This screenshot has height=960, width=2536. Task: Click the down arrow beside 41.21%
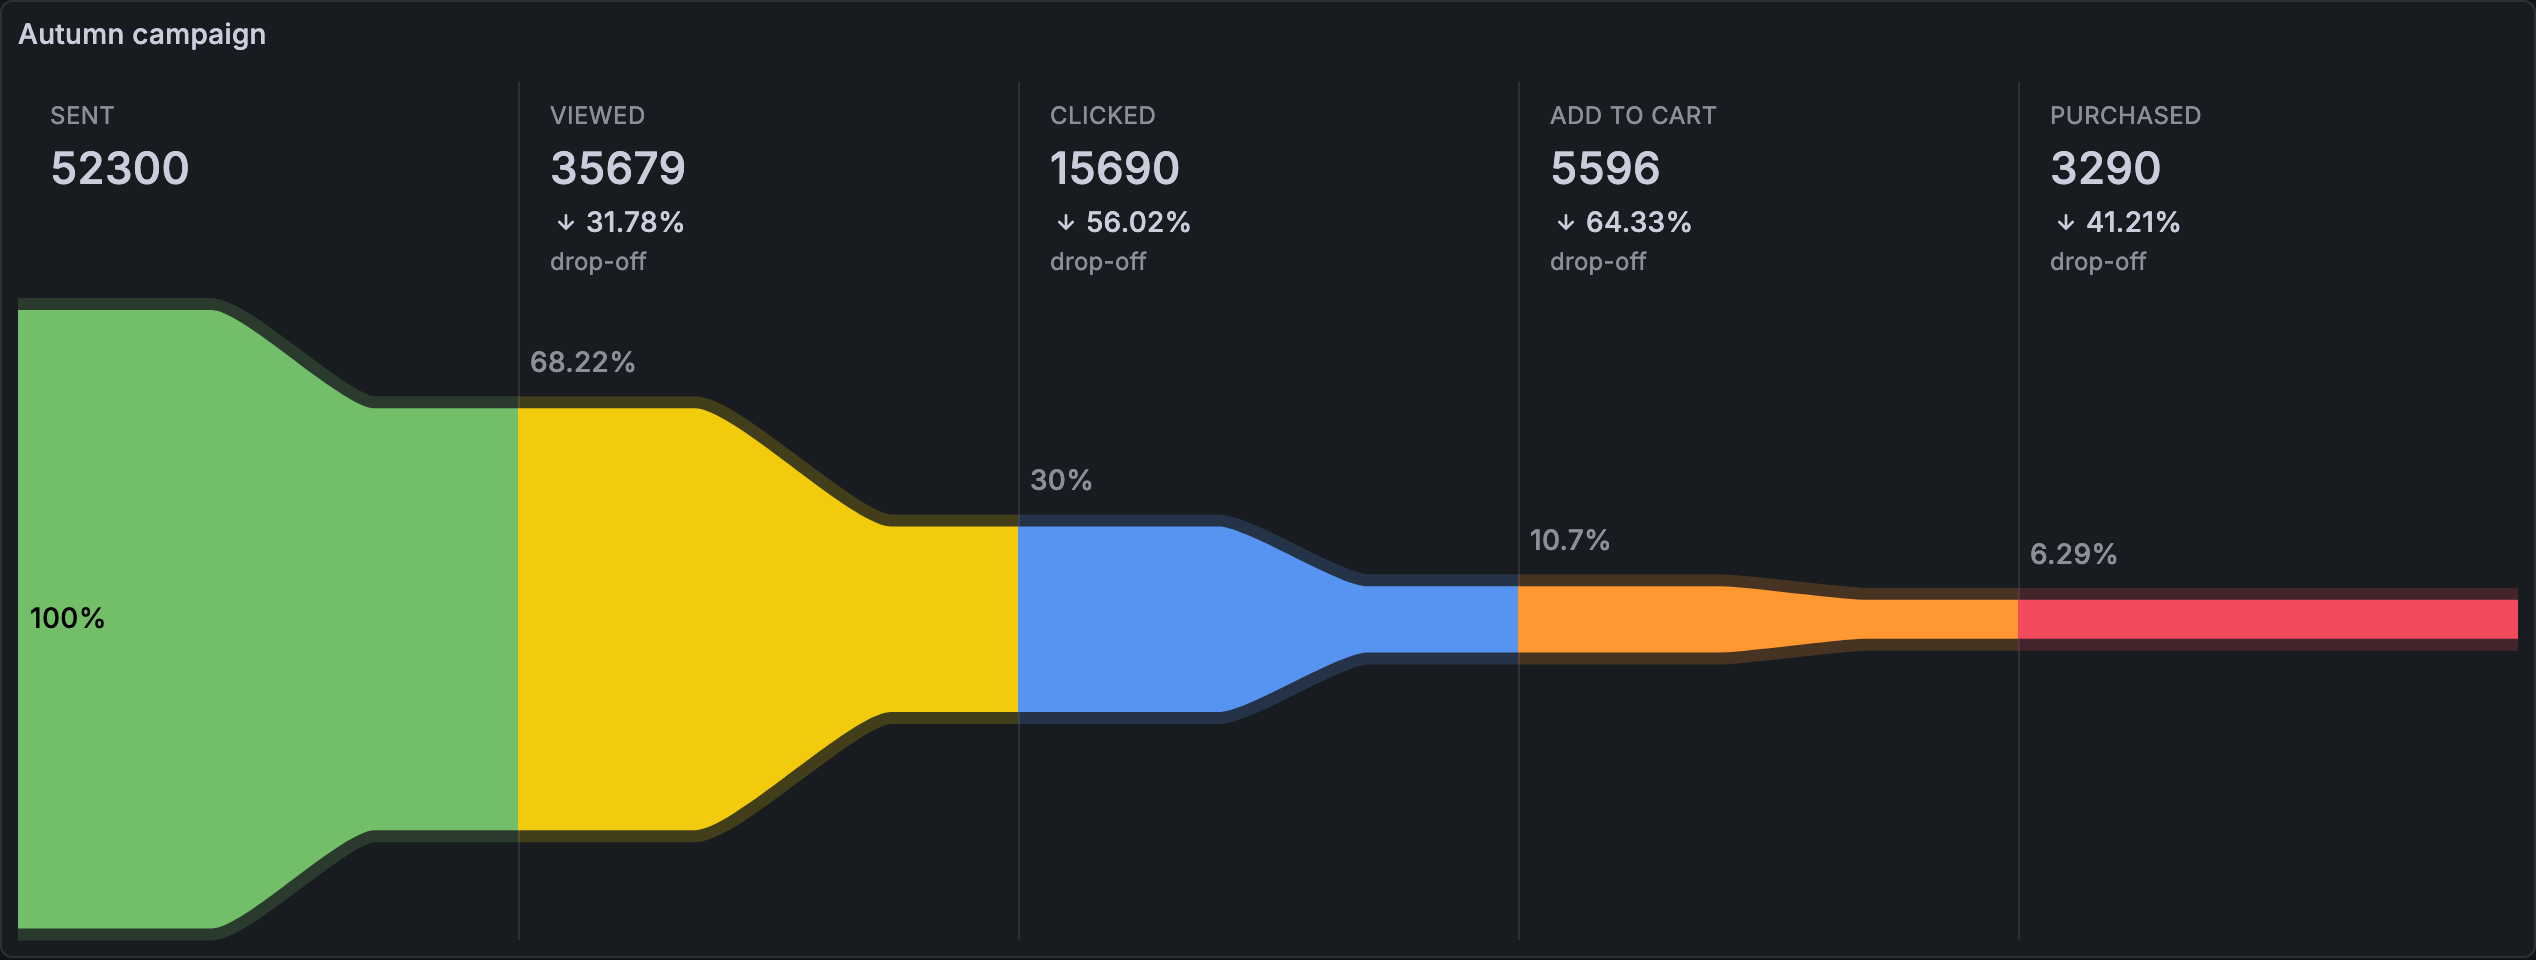(2065, 222)
